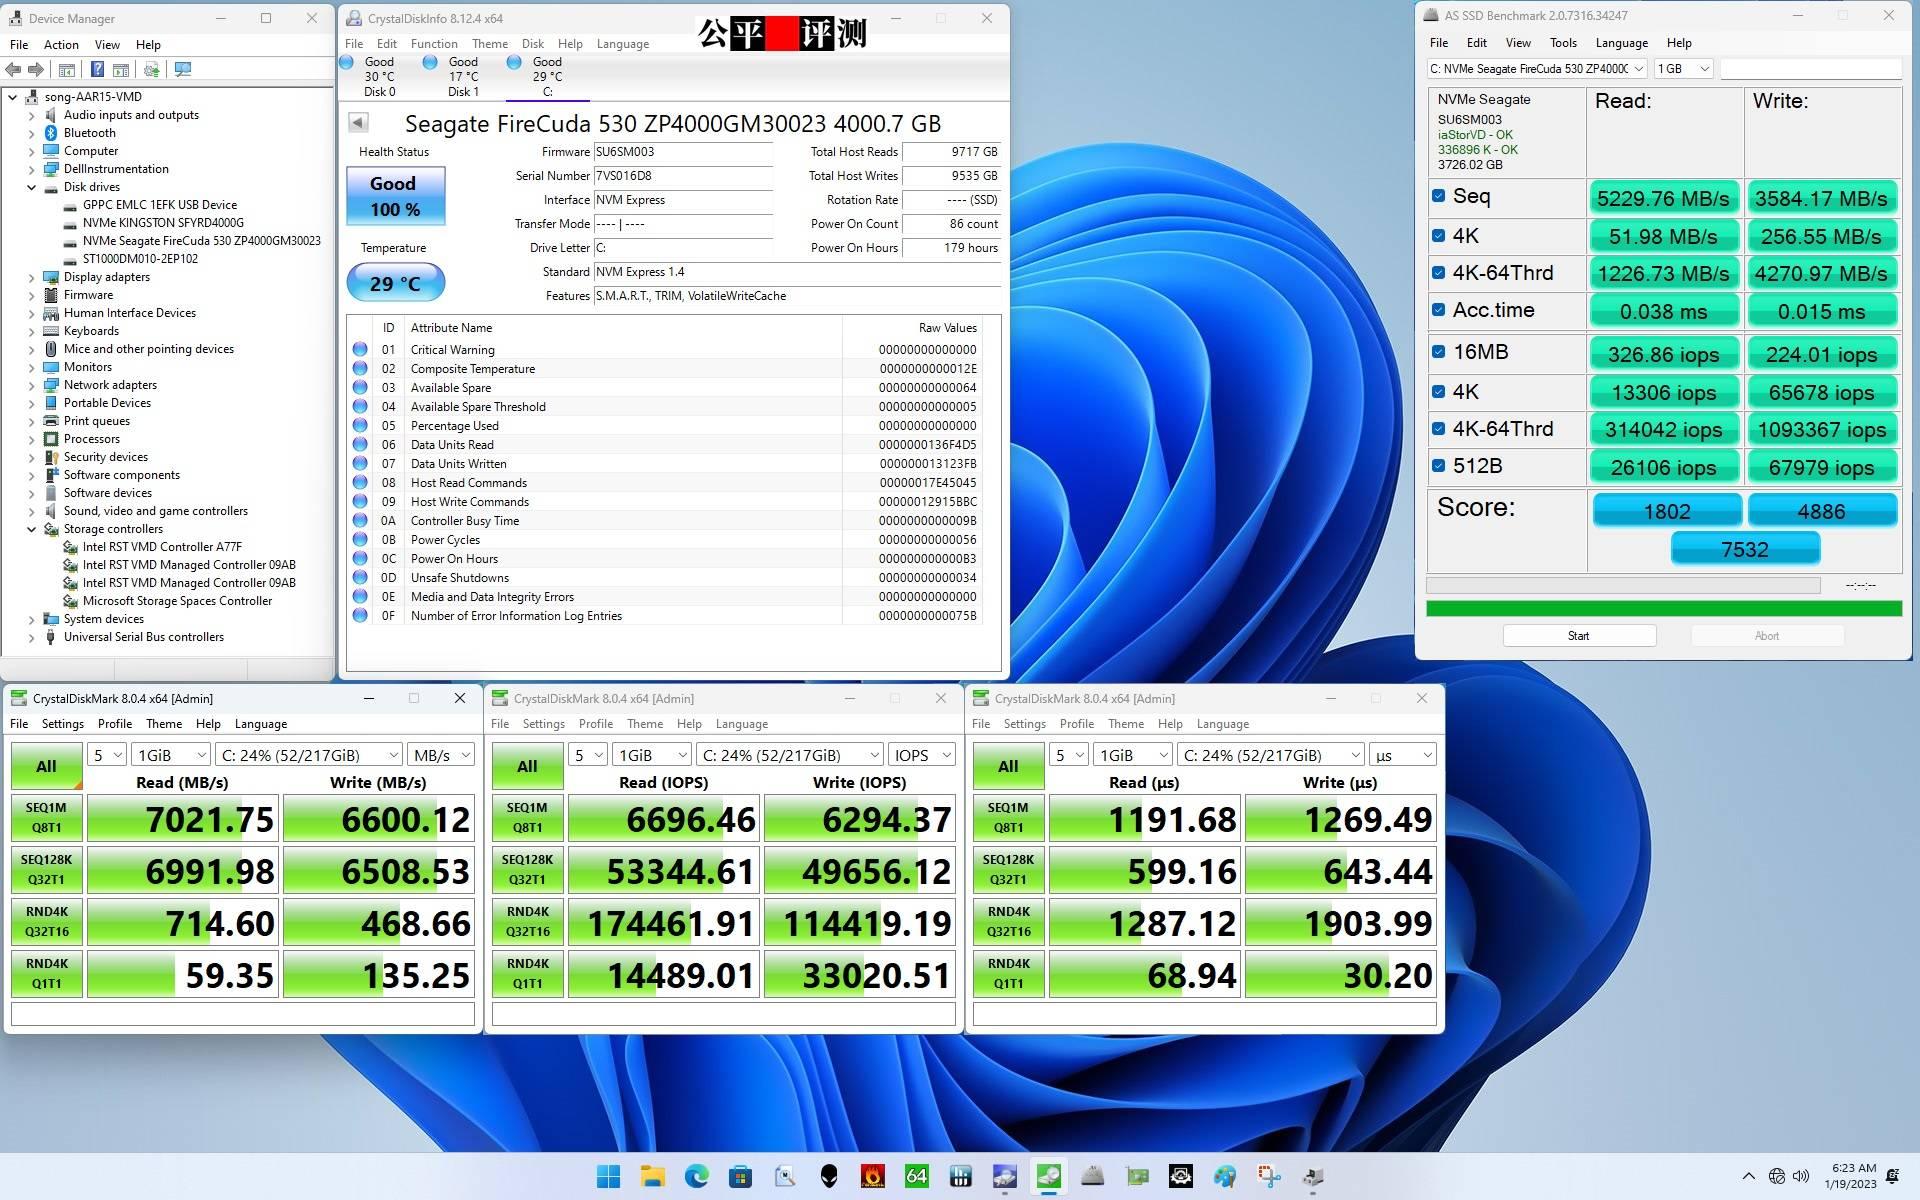This screenshot has height=1200, width=1920.
Task: Toggle the 16MB checkbox in AS SSD Benchmark
Action: pyautogui.click(x=1439, y=351)
